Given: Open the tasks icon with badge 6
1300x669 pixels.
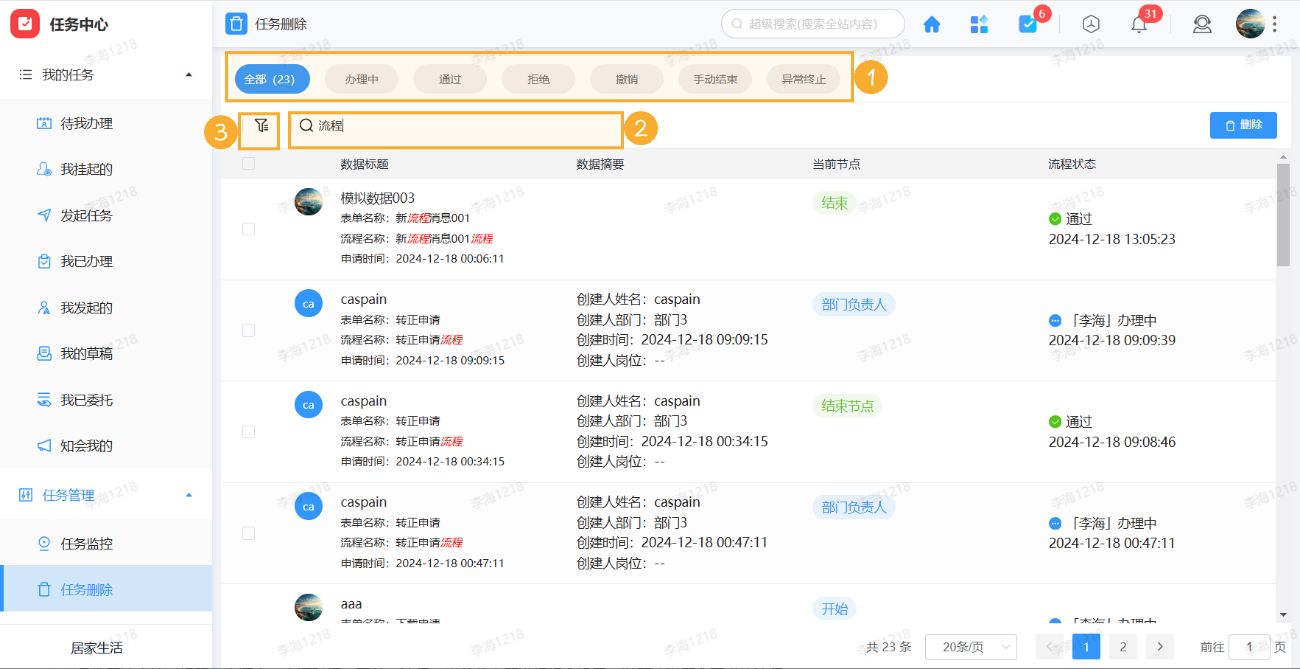Looking at the screenshot, I should (x=1029, y=23).
